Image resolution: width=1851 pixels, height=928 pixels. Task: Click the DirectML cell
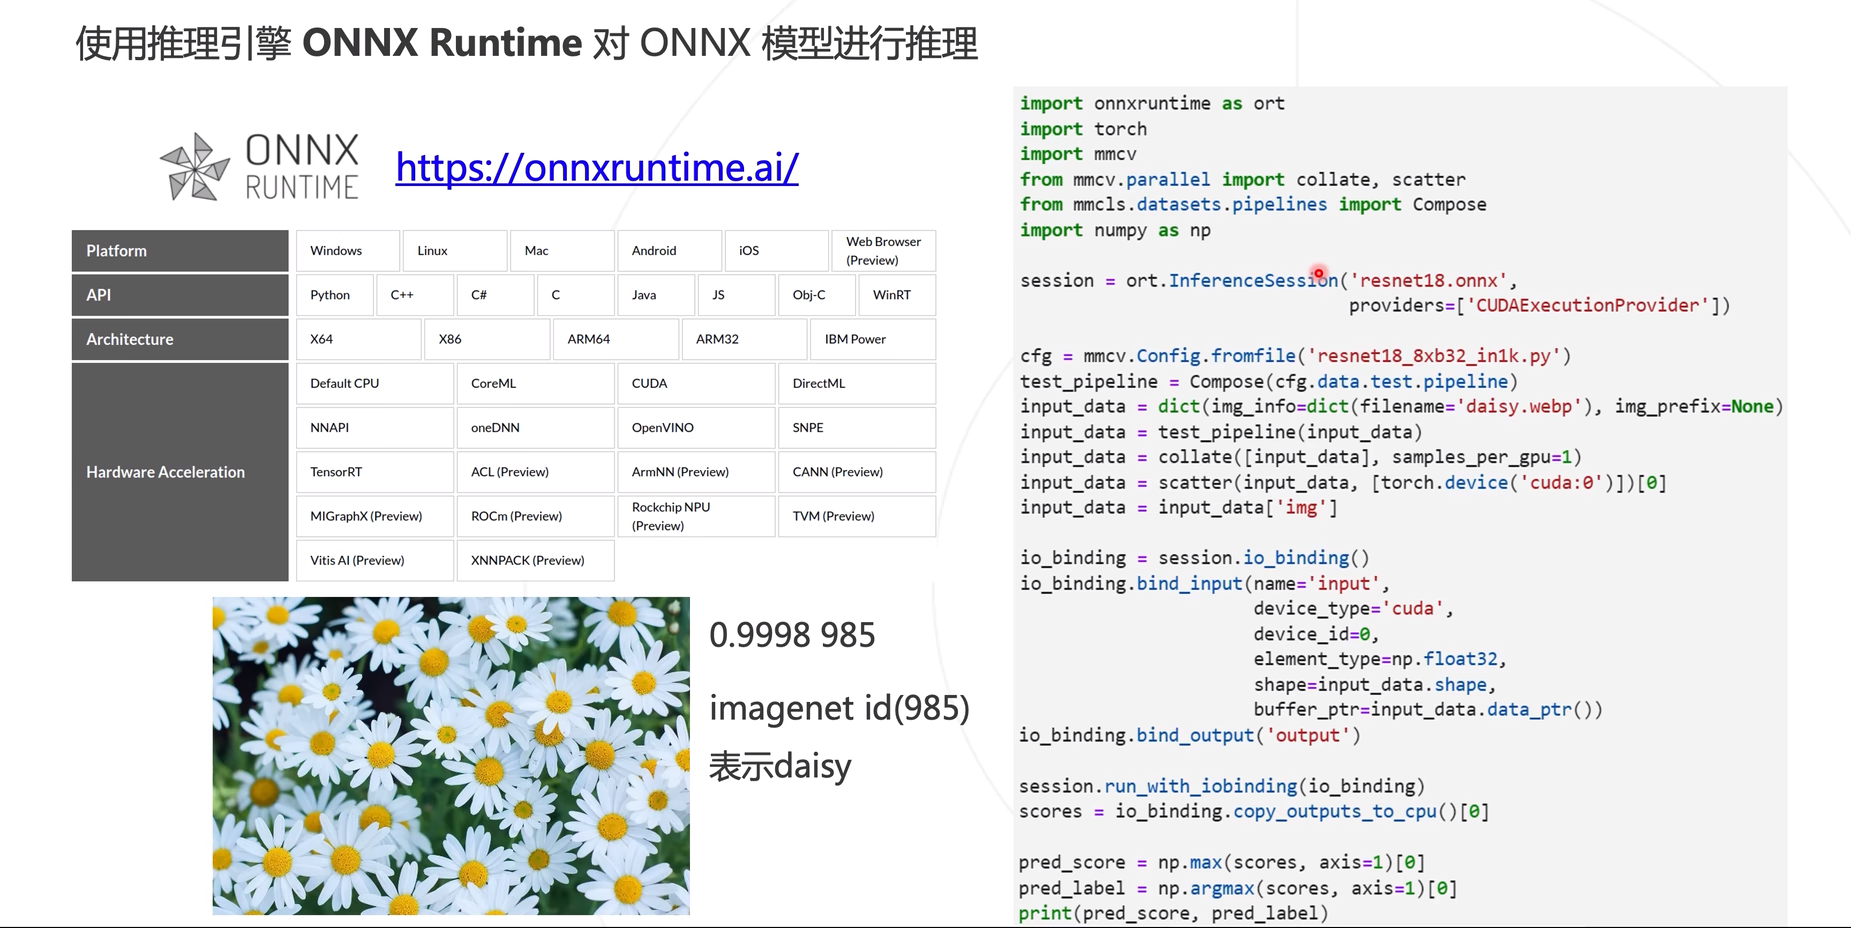[x=857, y=384]
